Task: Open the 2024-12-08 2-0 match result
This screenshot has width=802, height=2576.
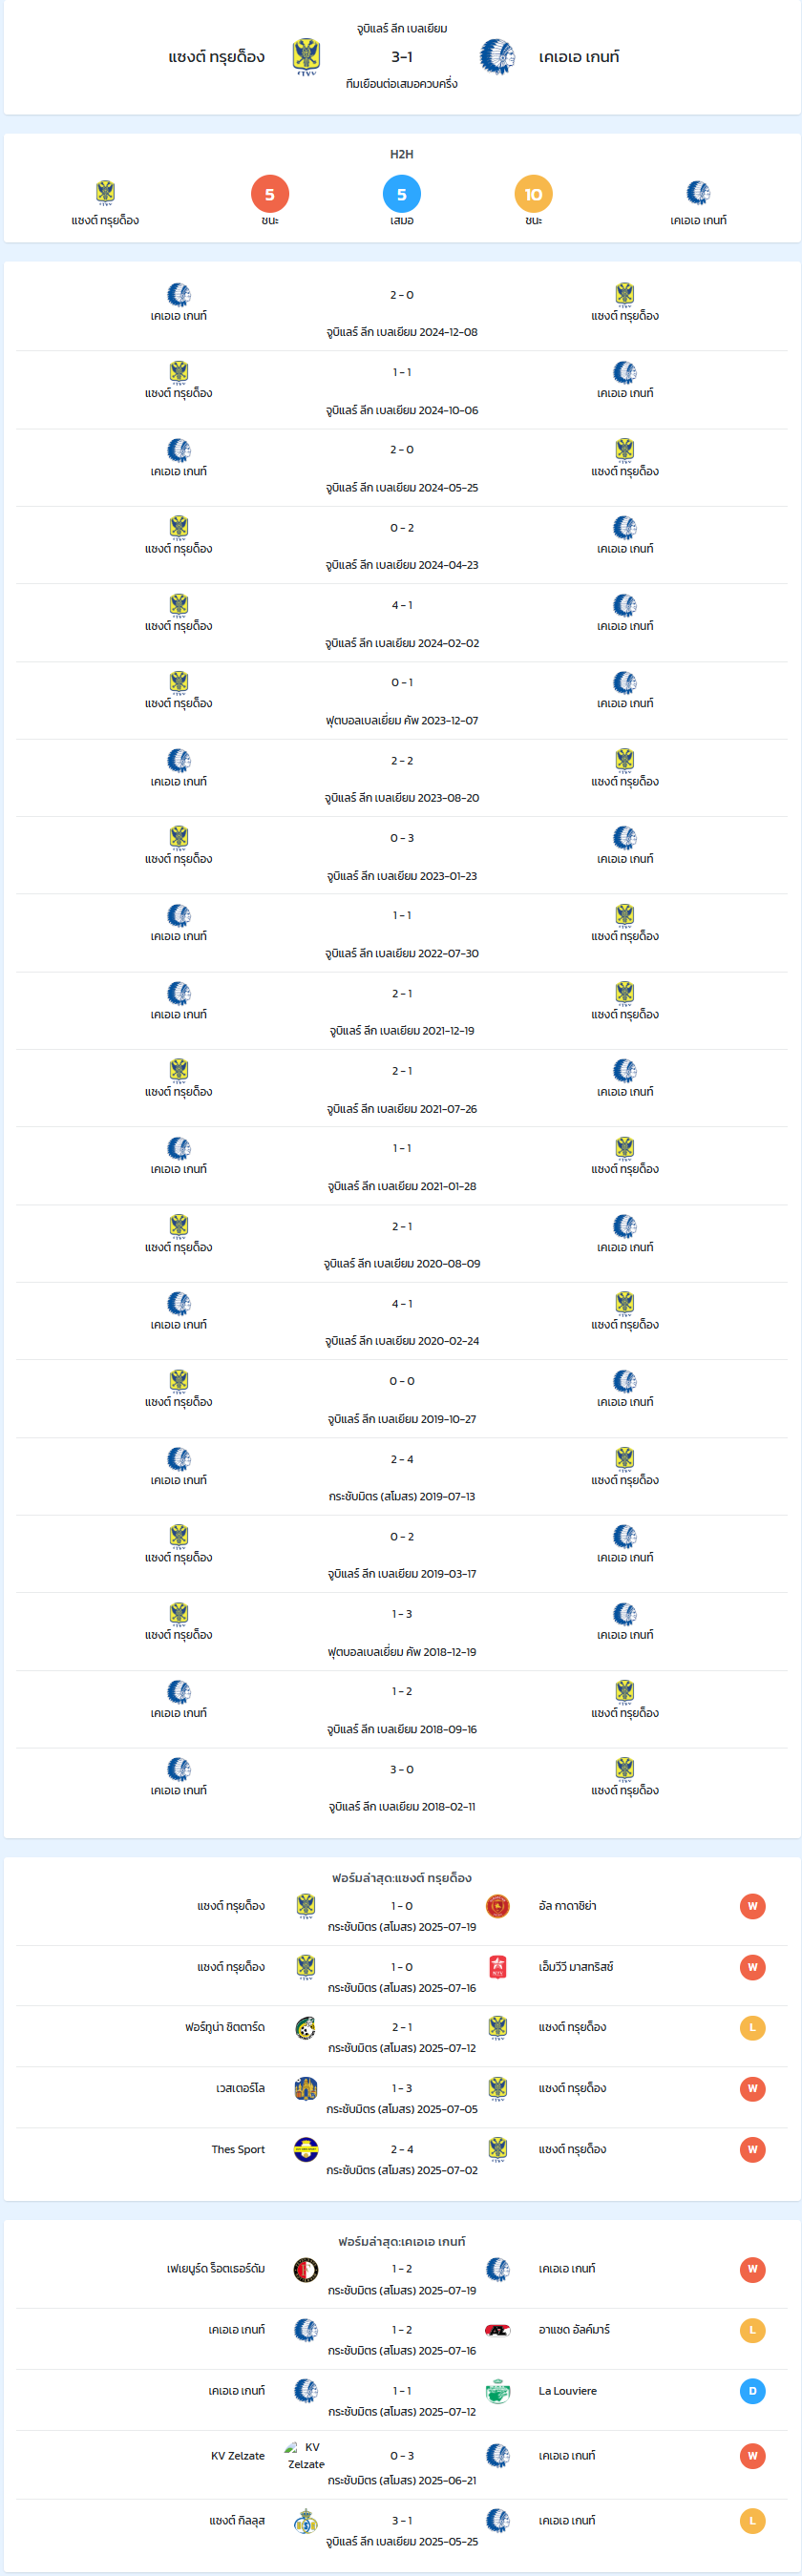Action: pos(401,313)
